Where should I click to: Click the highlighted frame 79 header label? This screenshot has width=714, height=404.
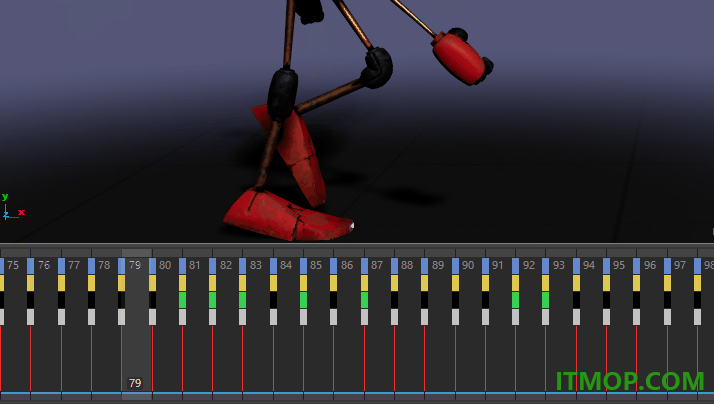[135, 265]
